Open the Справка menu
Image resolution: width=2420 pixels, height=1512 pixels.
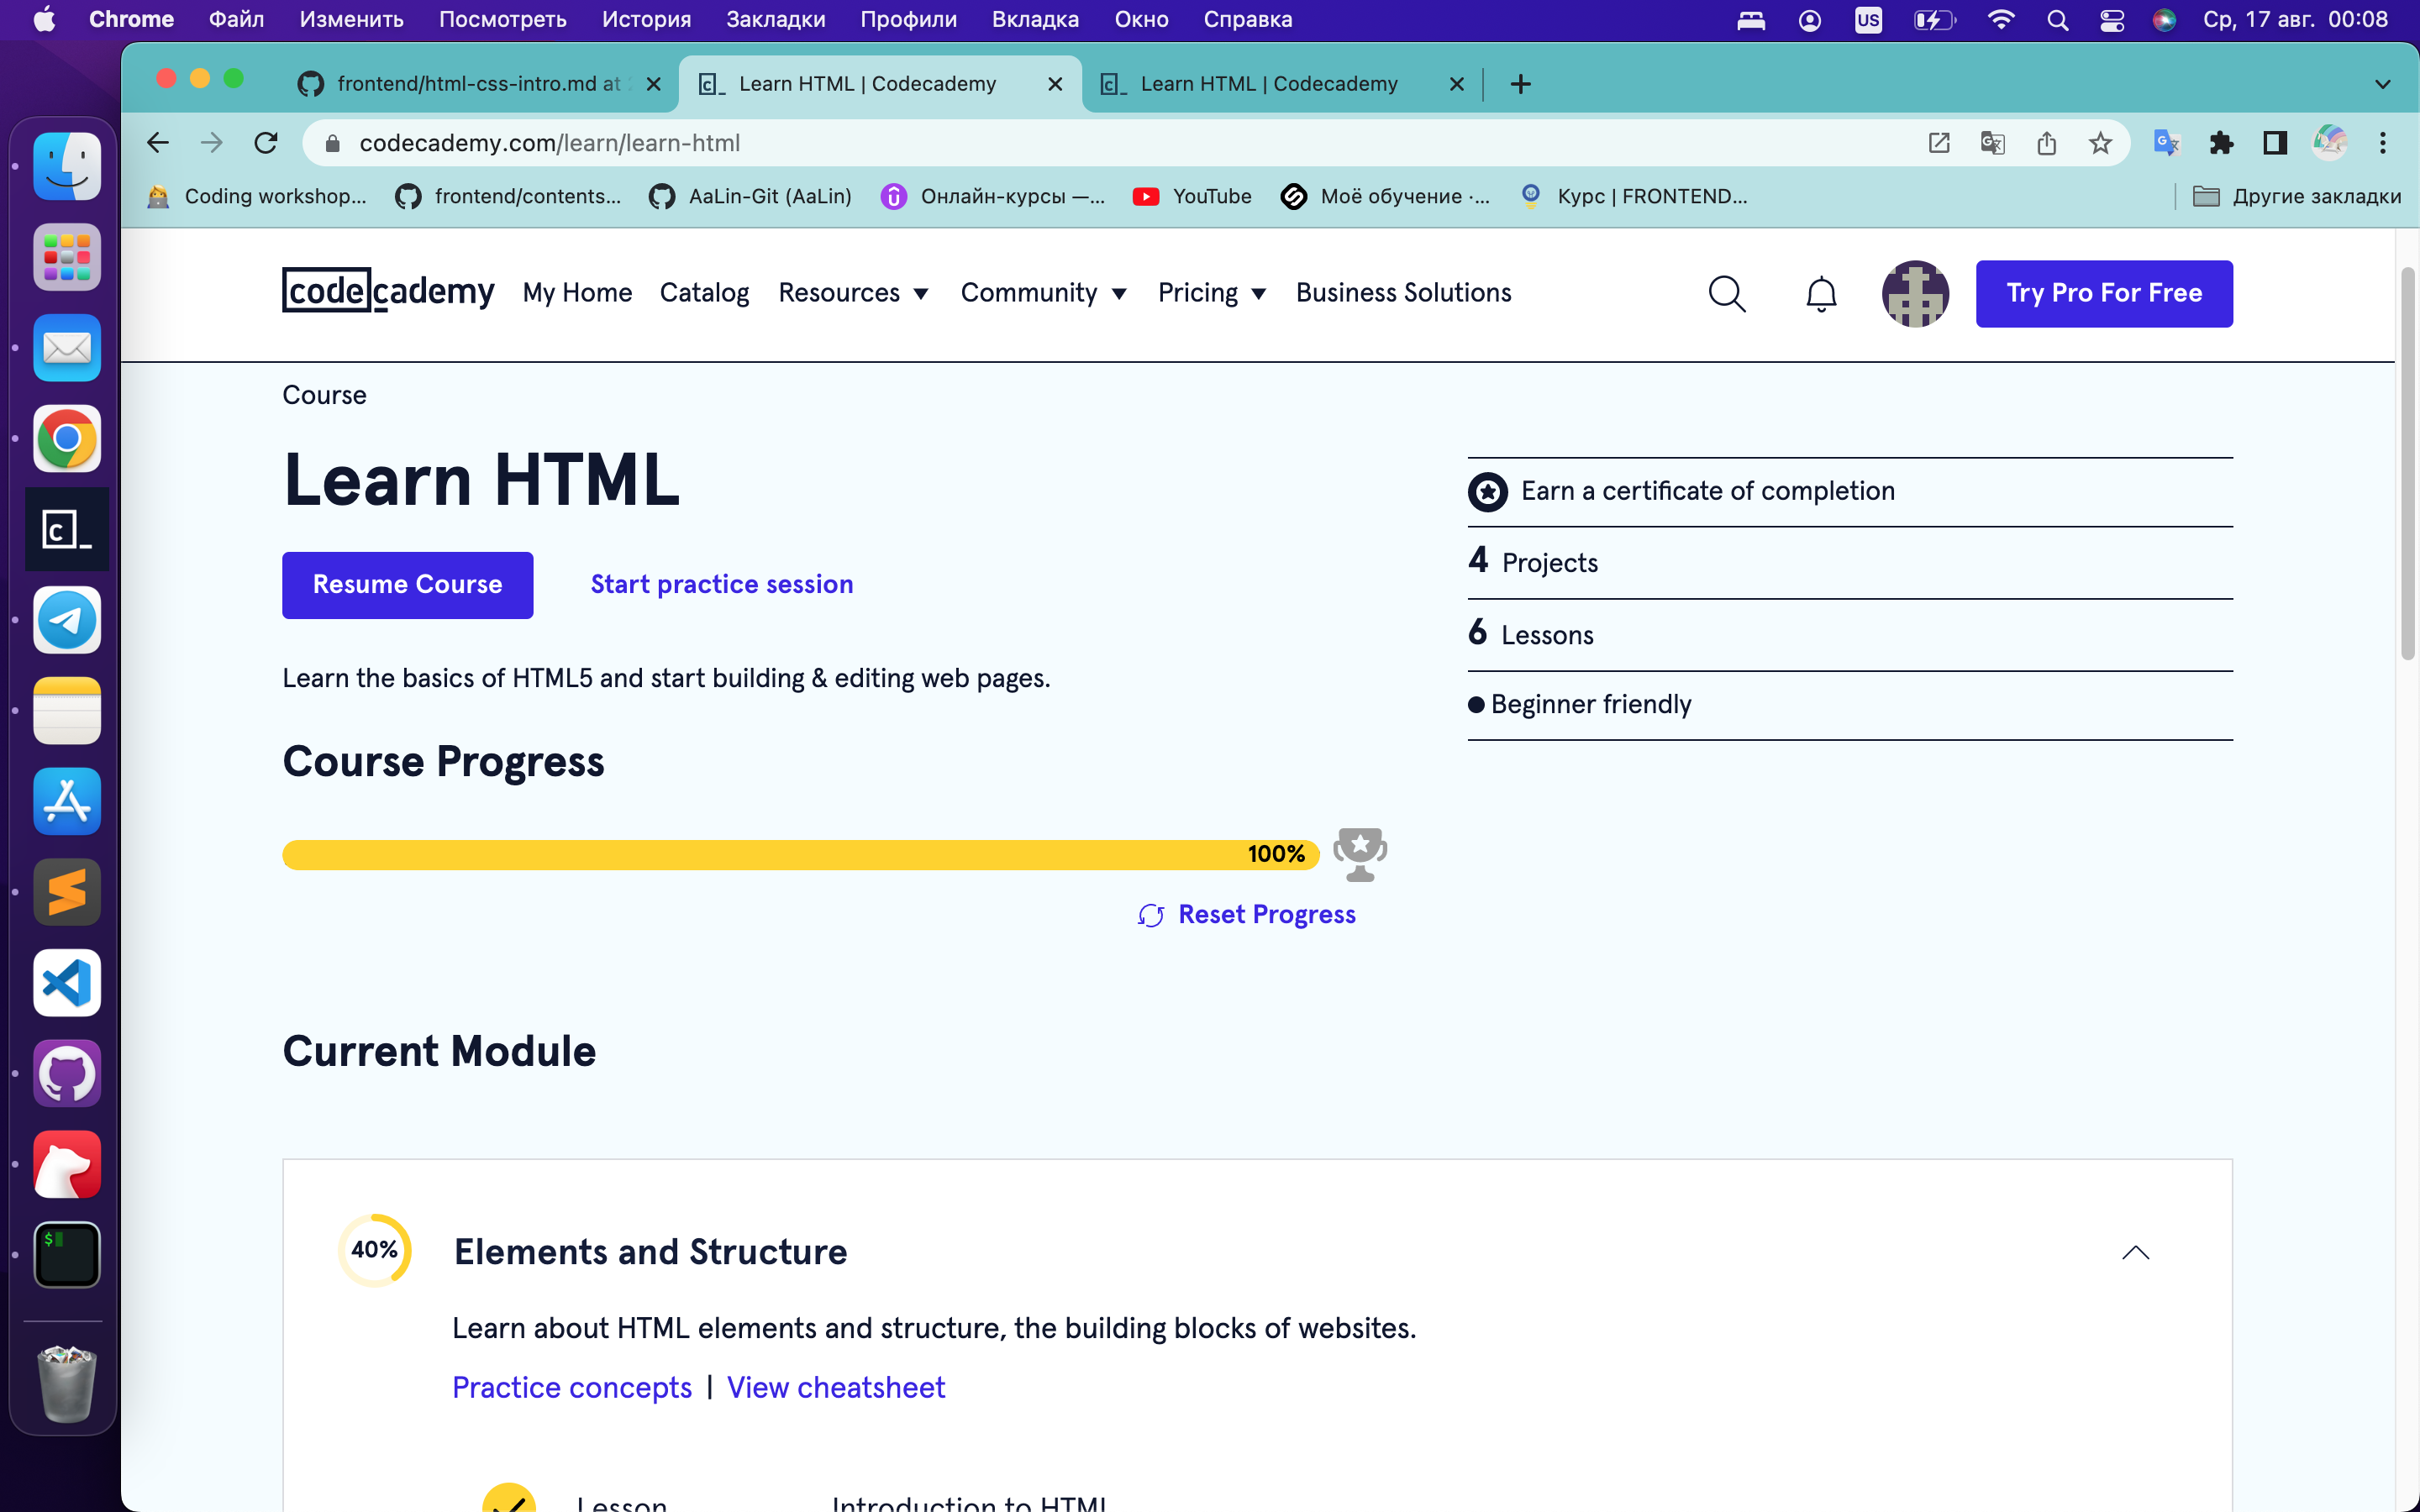coord(1247,19)
